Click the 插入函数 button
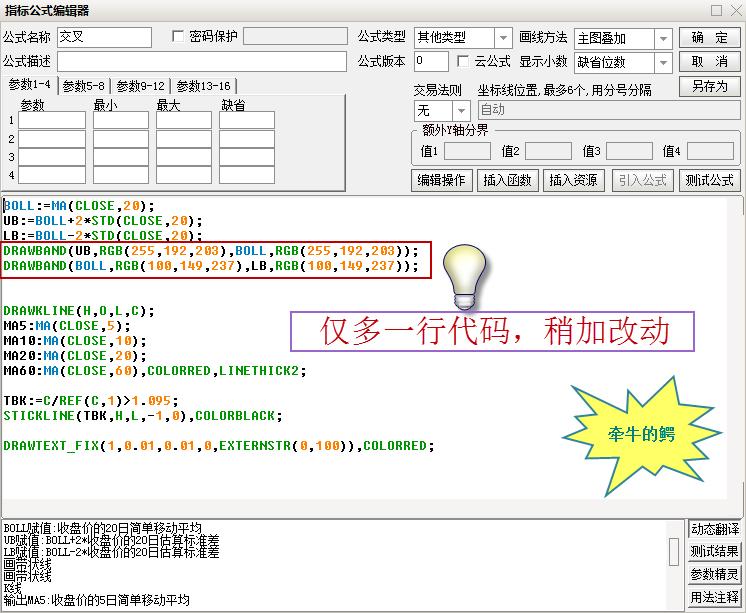Image resolution: width=746 pixels, height=613 pixels. click(507, 180)
